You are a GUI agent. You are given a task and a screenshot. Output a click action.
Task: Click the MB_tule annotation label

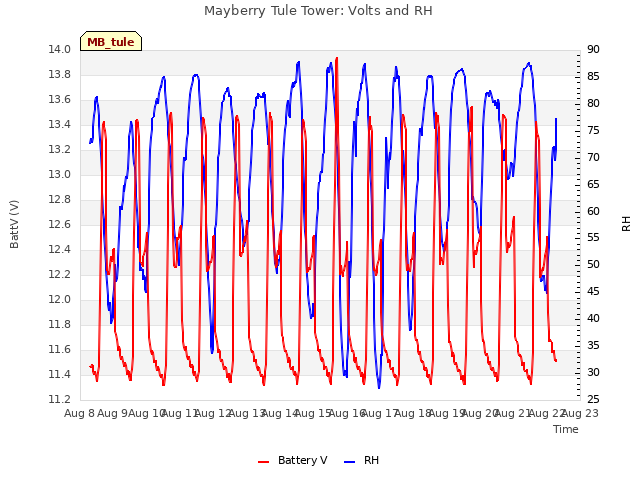pos(111,42)
